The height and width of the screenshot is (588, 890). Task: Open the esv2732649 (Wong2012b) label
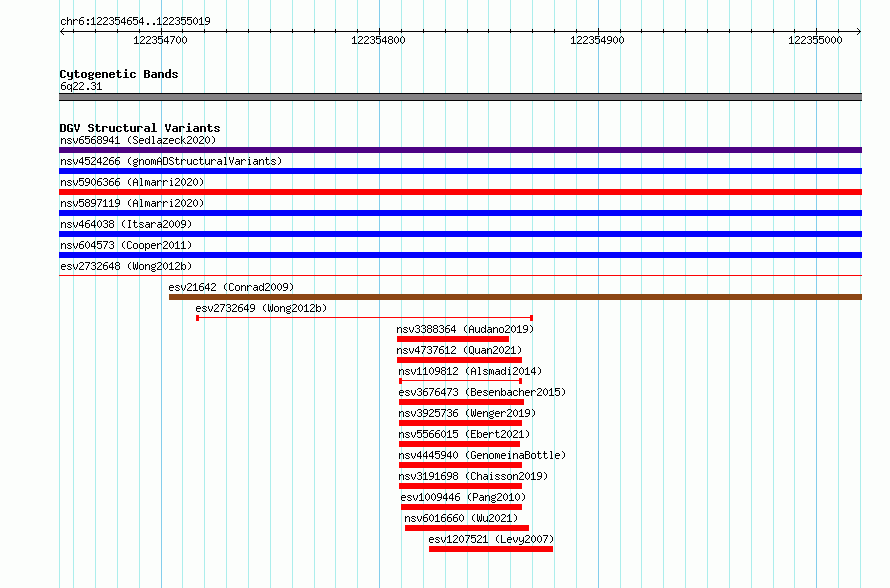[261, 308]
